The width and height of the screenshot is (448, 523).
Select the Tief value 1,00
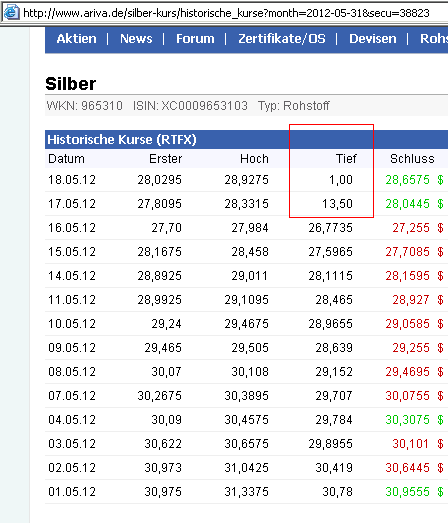(341, 180)
